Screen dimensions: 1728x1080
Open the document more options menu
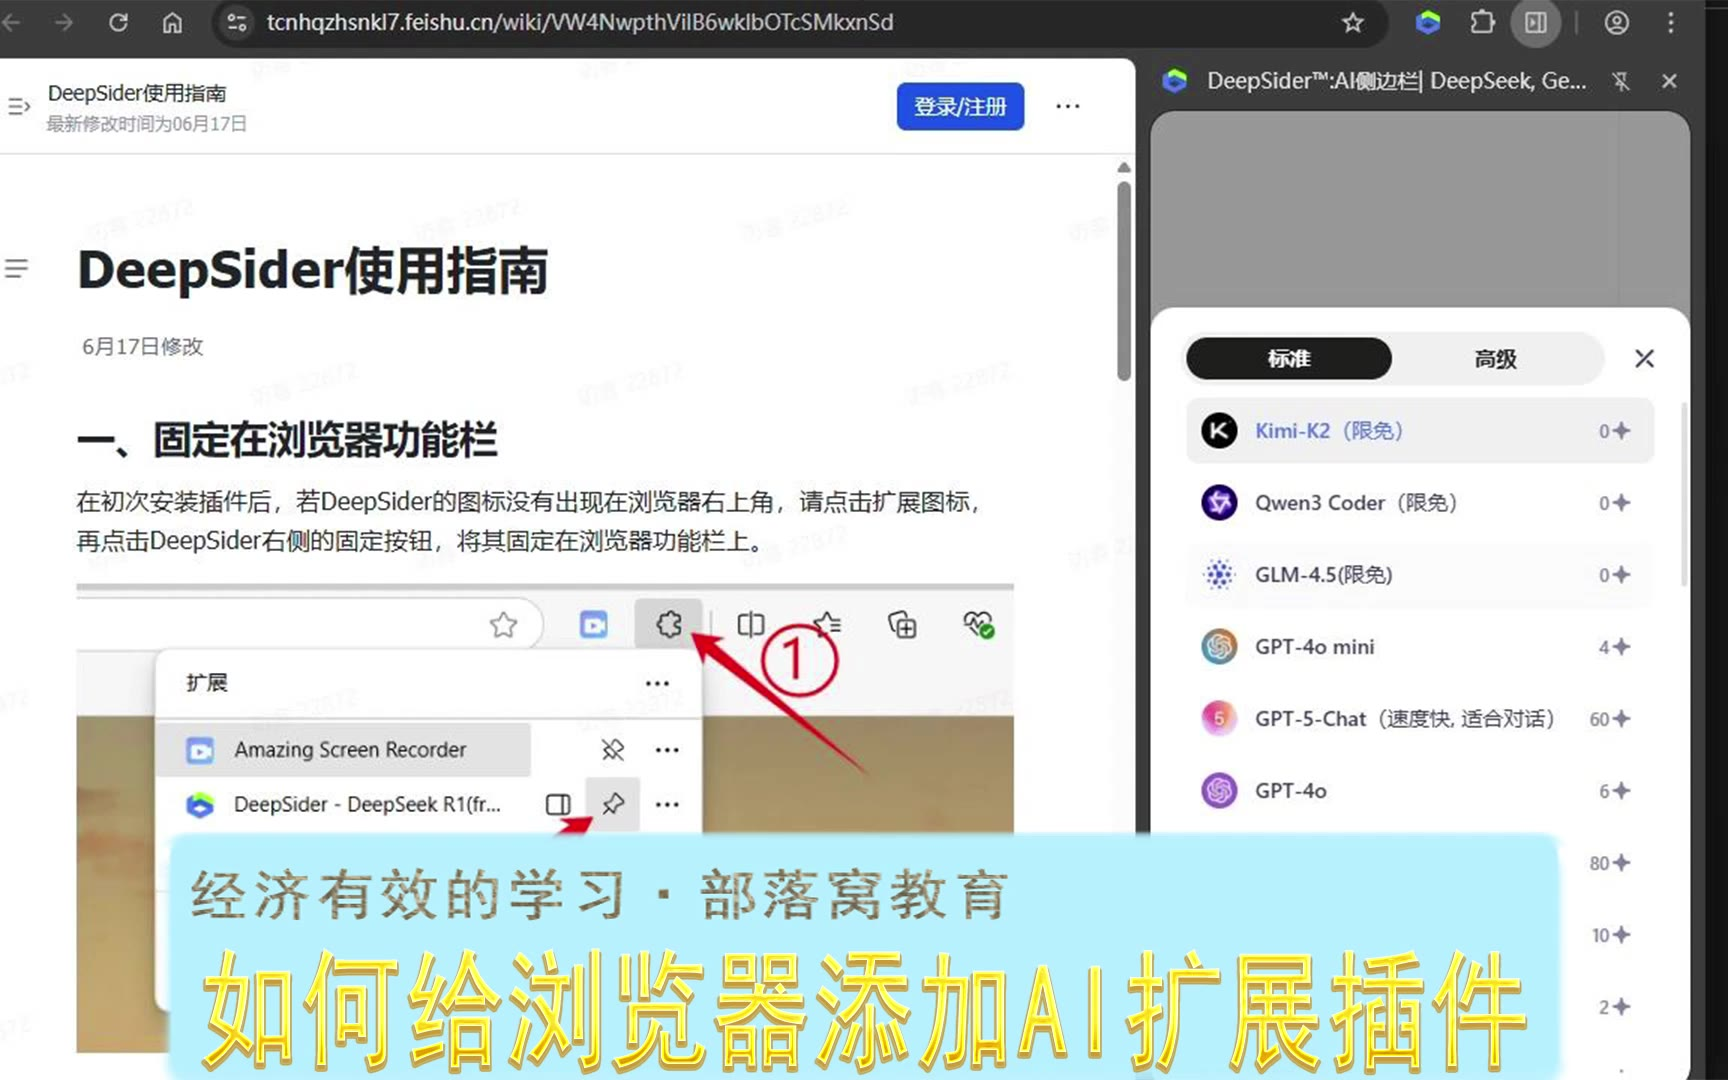[x=1067, y=107]
